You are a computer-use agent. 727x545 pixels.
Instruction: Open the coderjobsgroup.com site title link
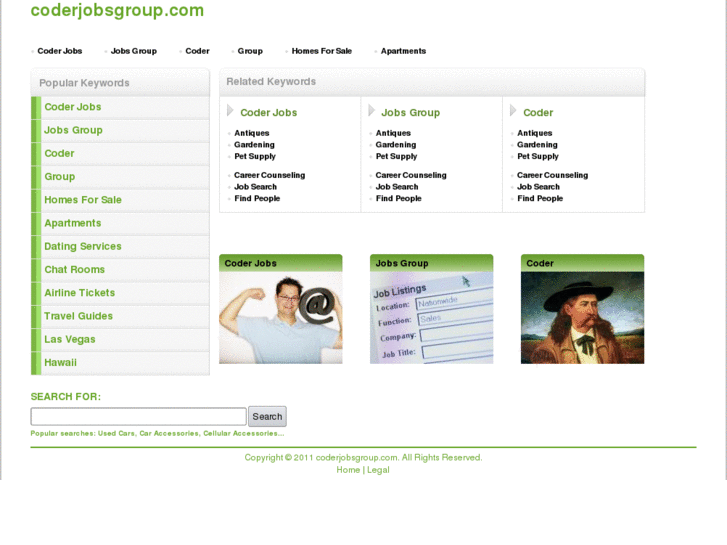(117, 10)
